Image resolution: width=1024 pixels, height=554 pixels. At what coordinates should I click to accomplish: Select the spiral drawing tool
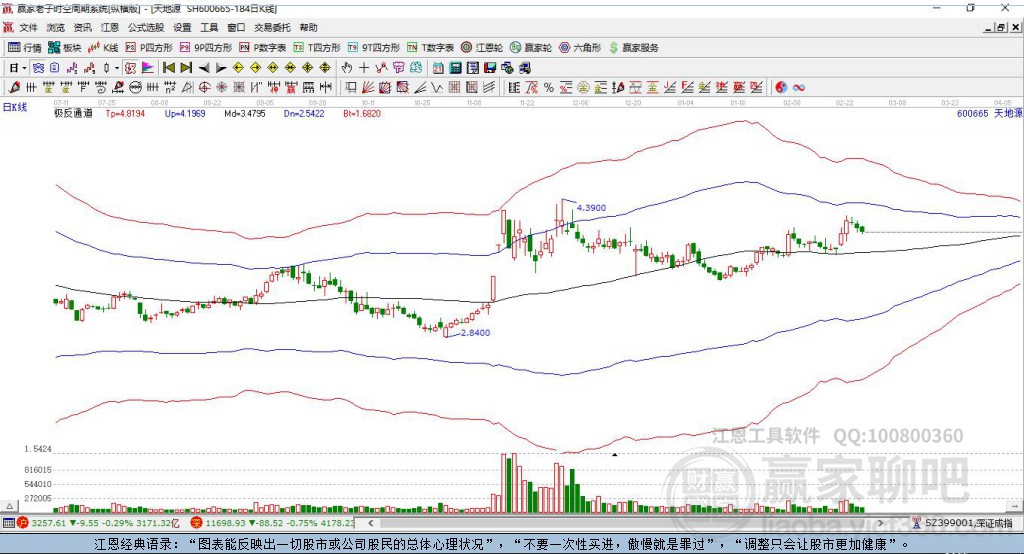click(x=100, y=88)
